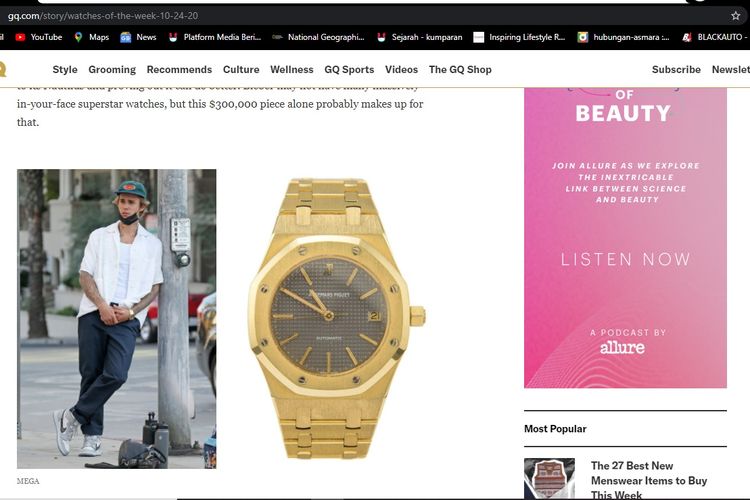750x500 pixels.
Task: Click the Subscribe link
Action: [676, 69]
